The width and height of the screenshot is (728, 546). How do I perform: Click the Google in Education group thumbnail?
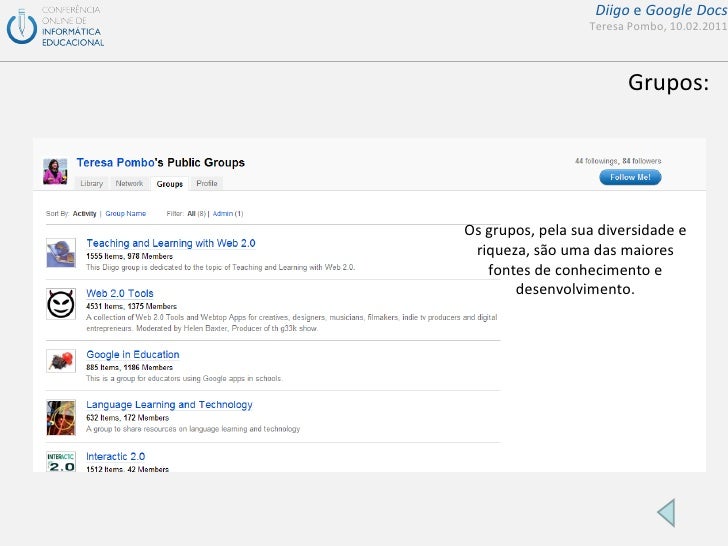61,361
